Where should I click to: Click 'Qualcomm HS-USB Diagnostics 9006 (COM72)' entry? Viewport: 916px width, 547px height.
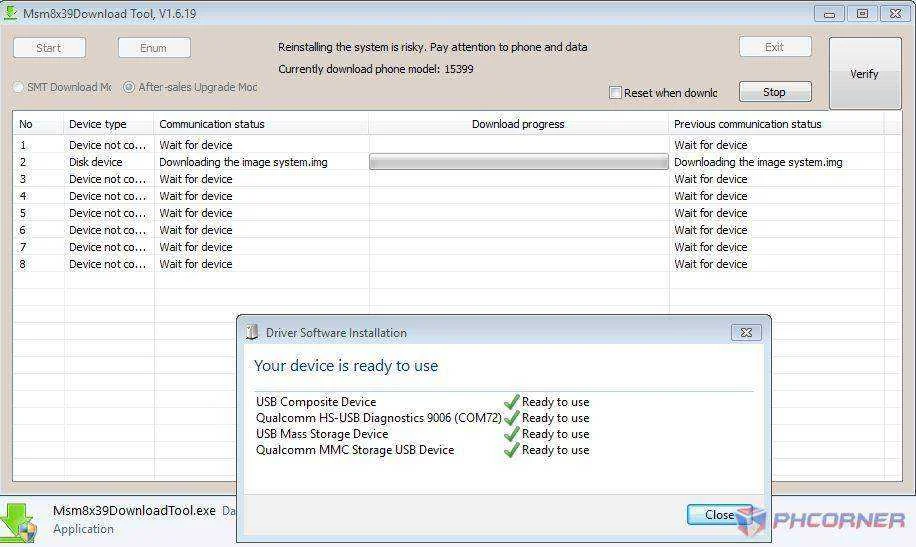pyautogui.click(x=379, y=418)
